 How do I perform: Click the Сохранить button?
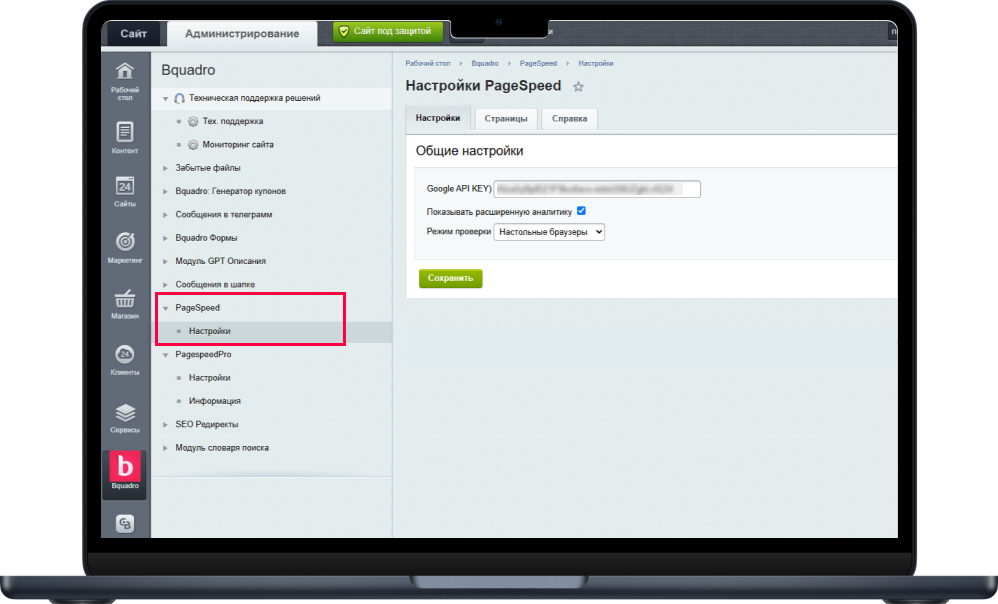coord(451,278)
